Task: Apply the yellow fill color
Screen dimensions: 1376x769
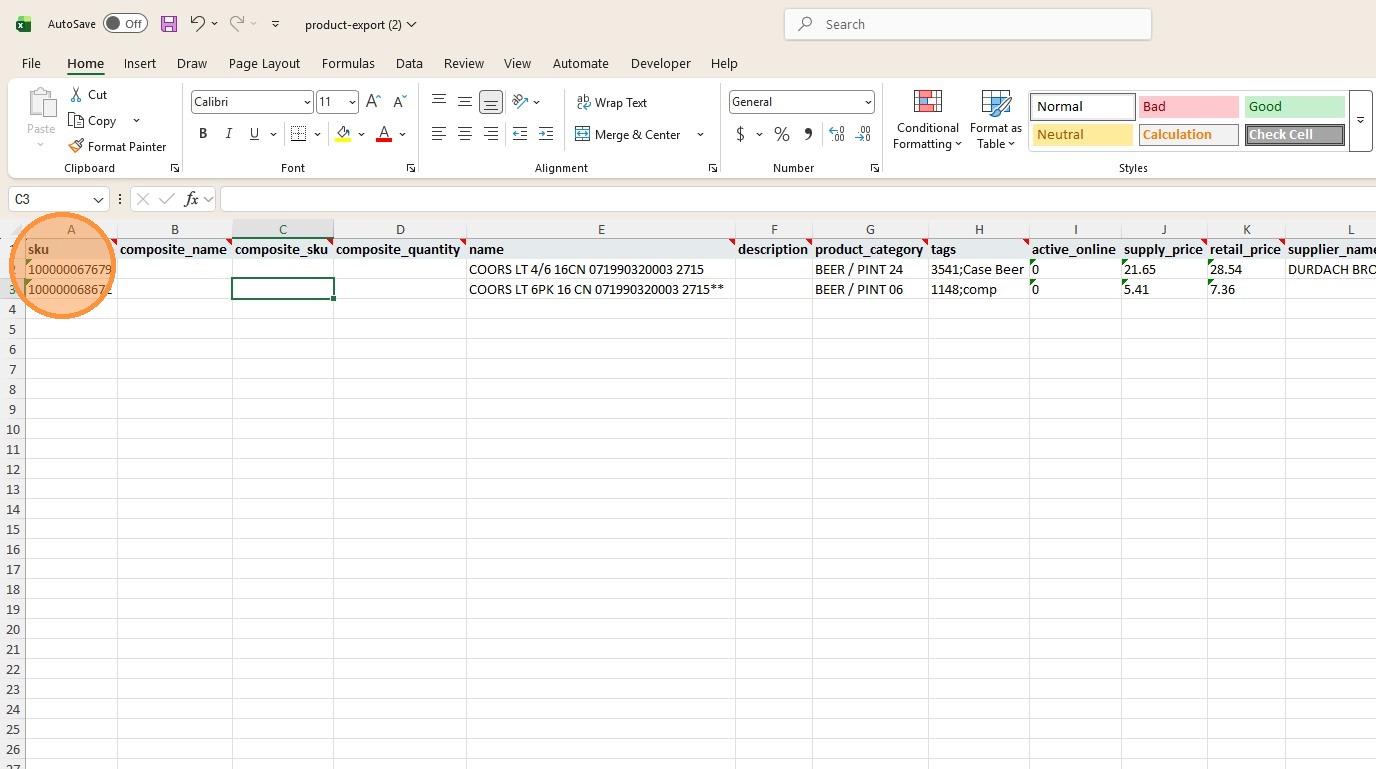Action: (x=343, y=134)
